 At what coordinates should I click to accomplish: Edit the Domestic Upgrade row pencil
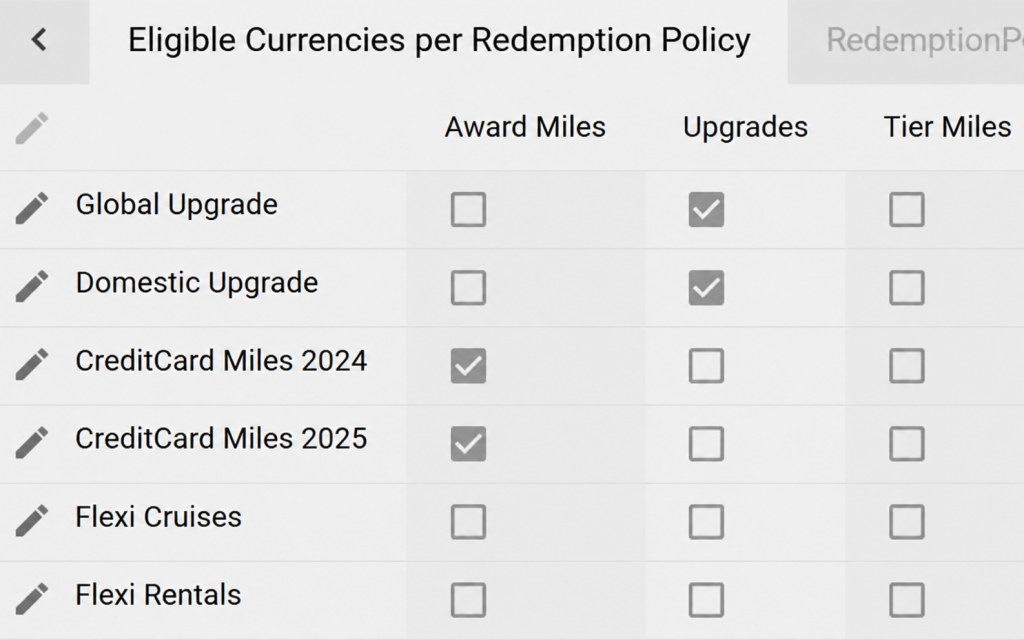(x=32, y=286)
